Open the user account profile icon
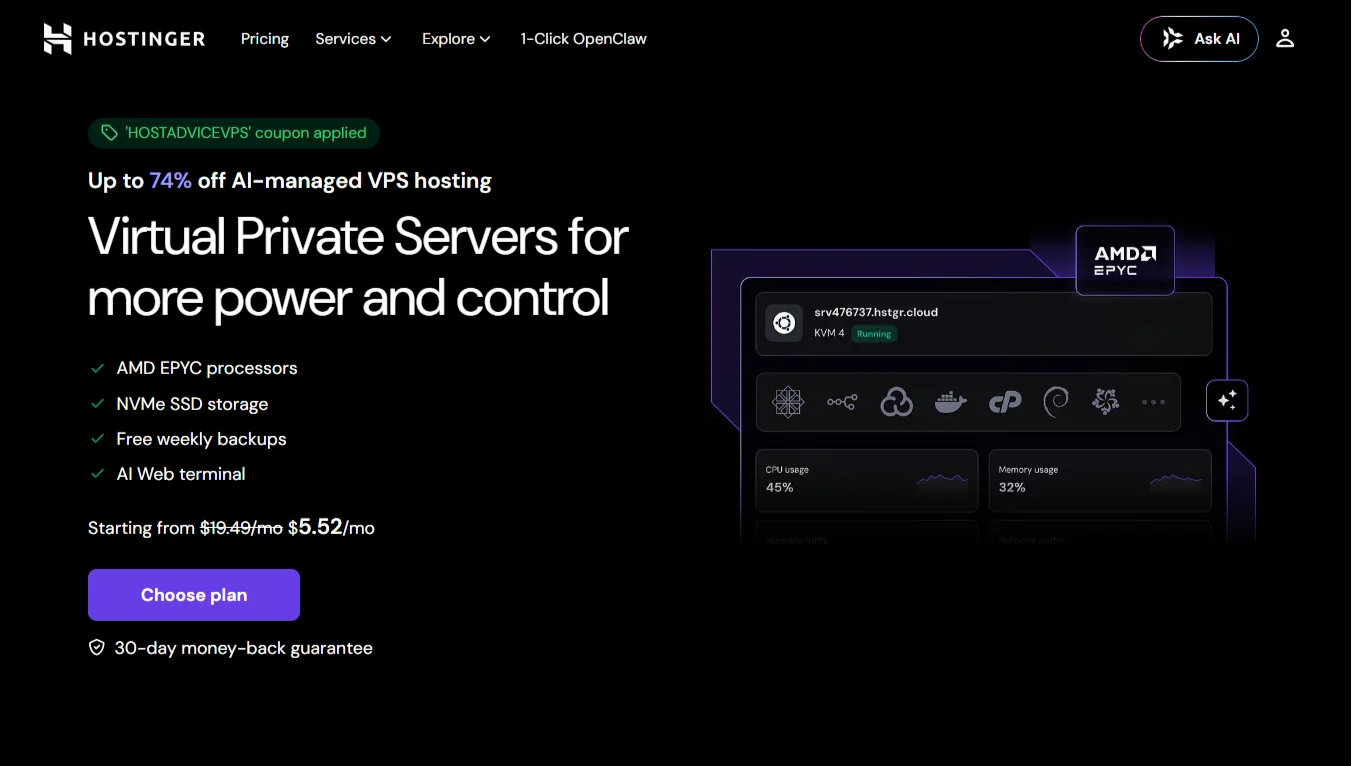This screenshot has width=1354, height=766. pyautogui.click(x=1285, y=39)
